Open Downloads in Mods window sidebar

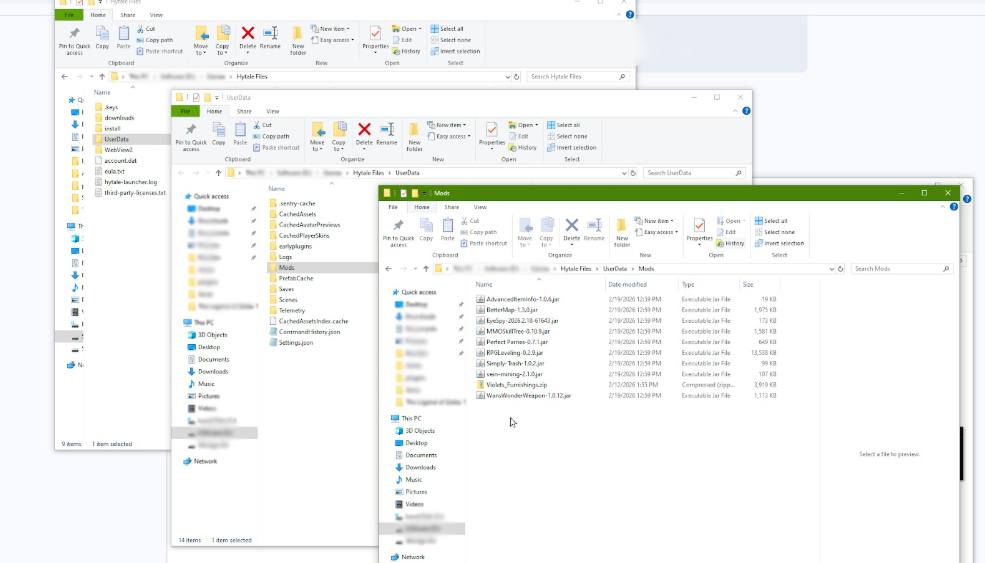pyautogui.click(x=420, y=467)
